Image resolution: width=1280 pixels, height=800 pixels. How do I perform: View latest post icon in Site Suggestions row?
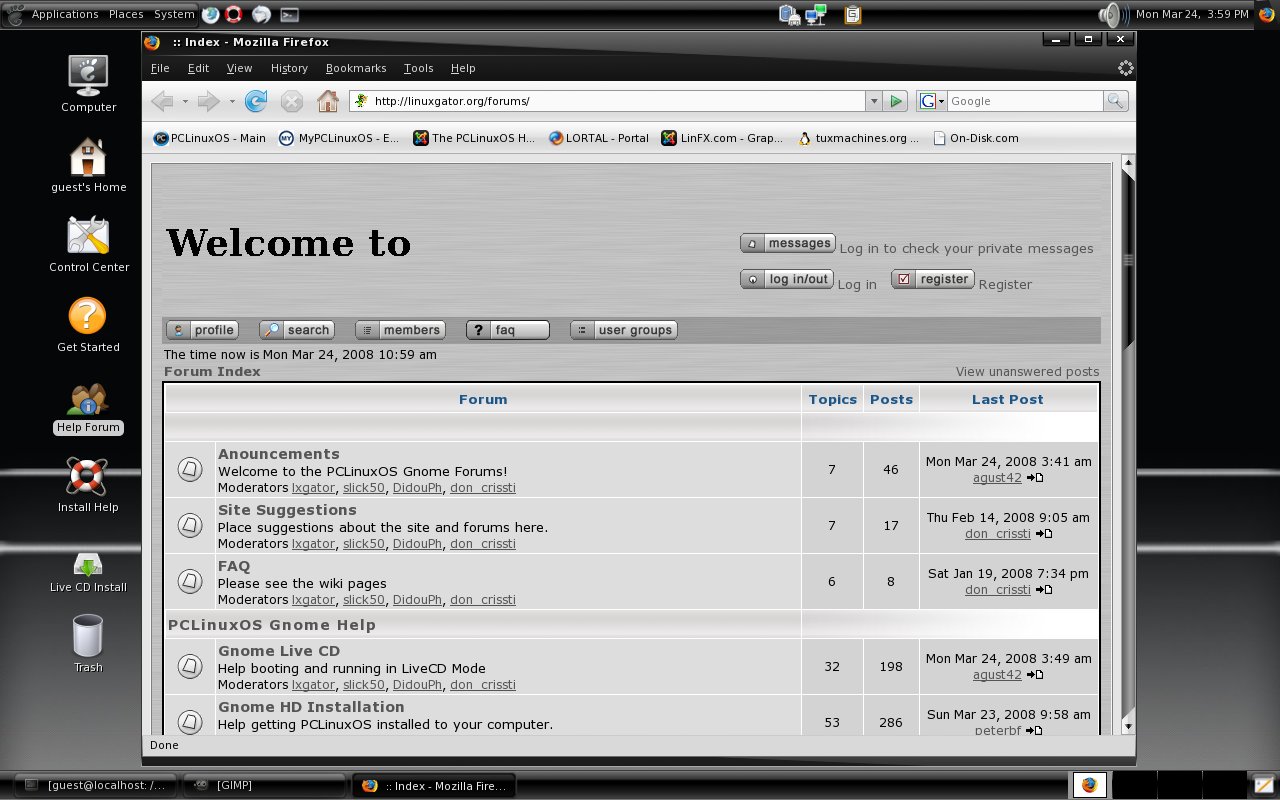[x=1044, y=534]
